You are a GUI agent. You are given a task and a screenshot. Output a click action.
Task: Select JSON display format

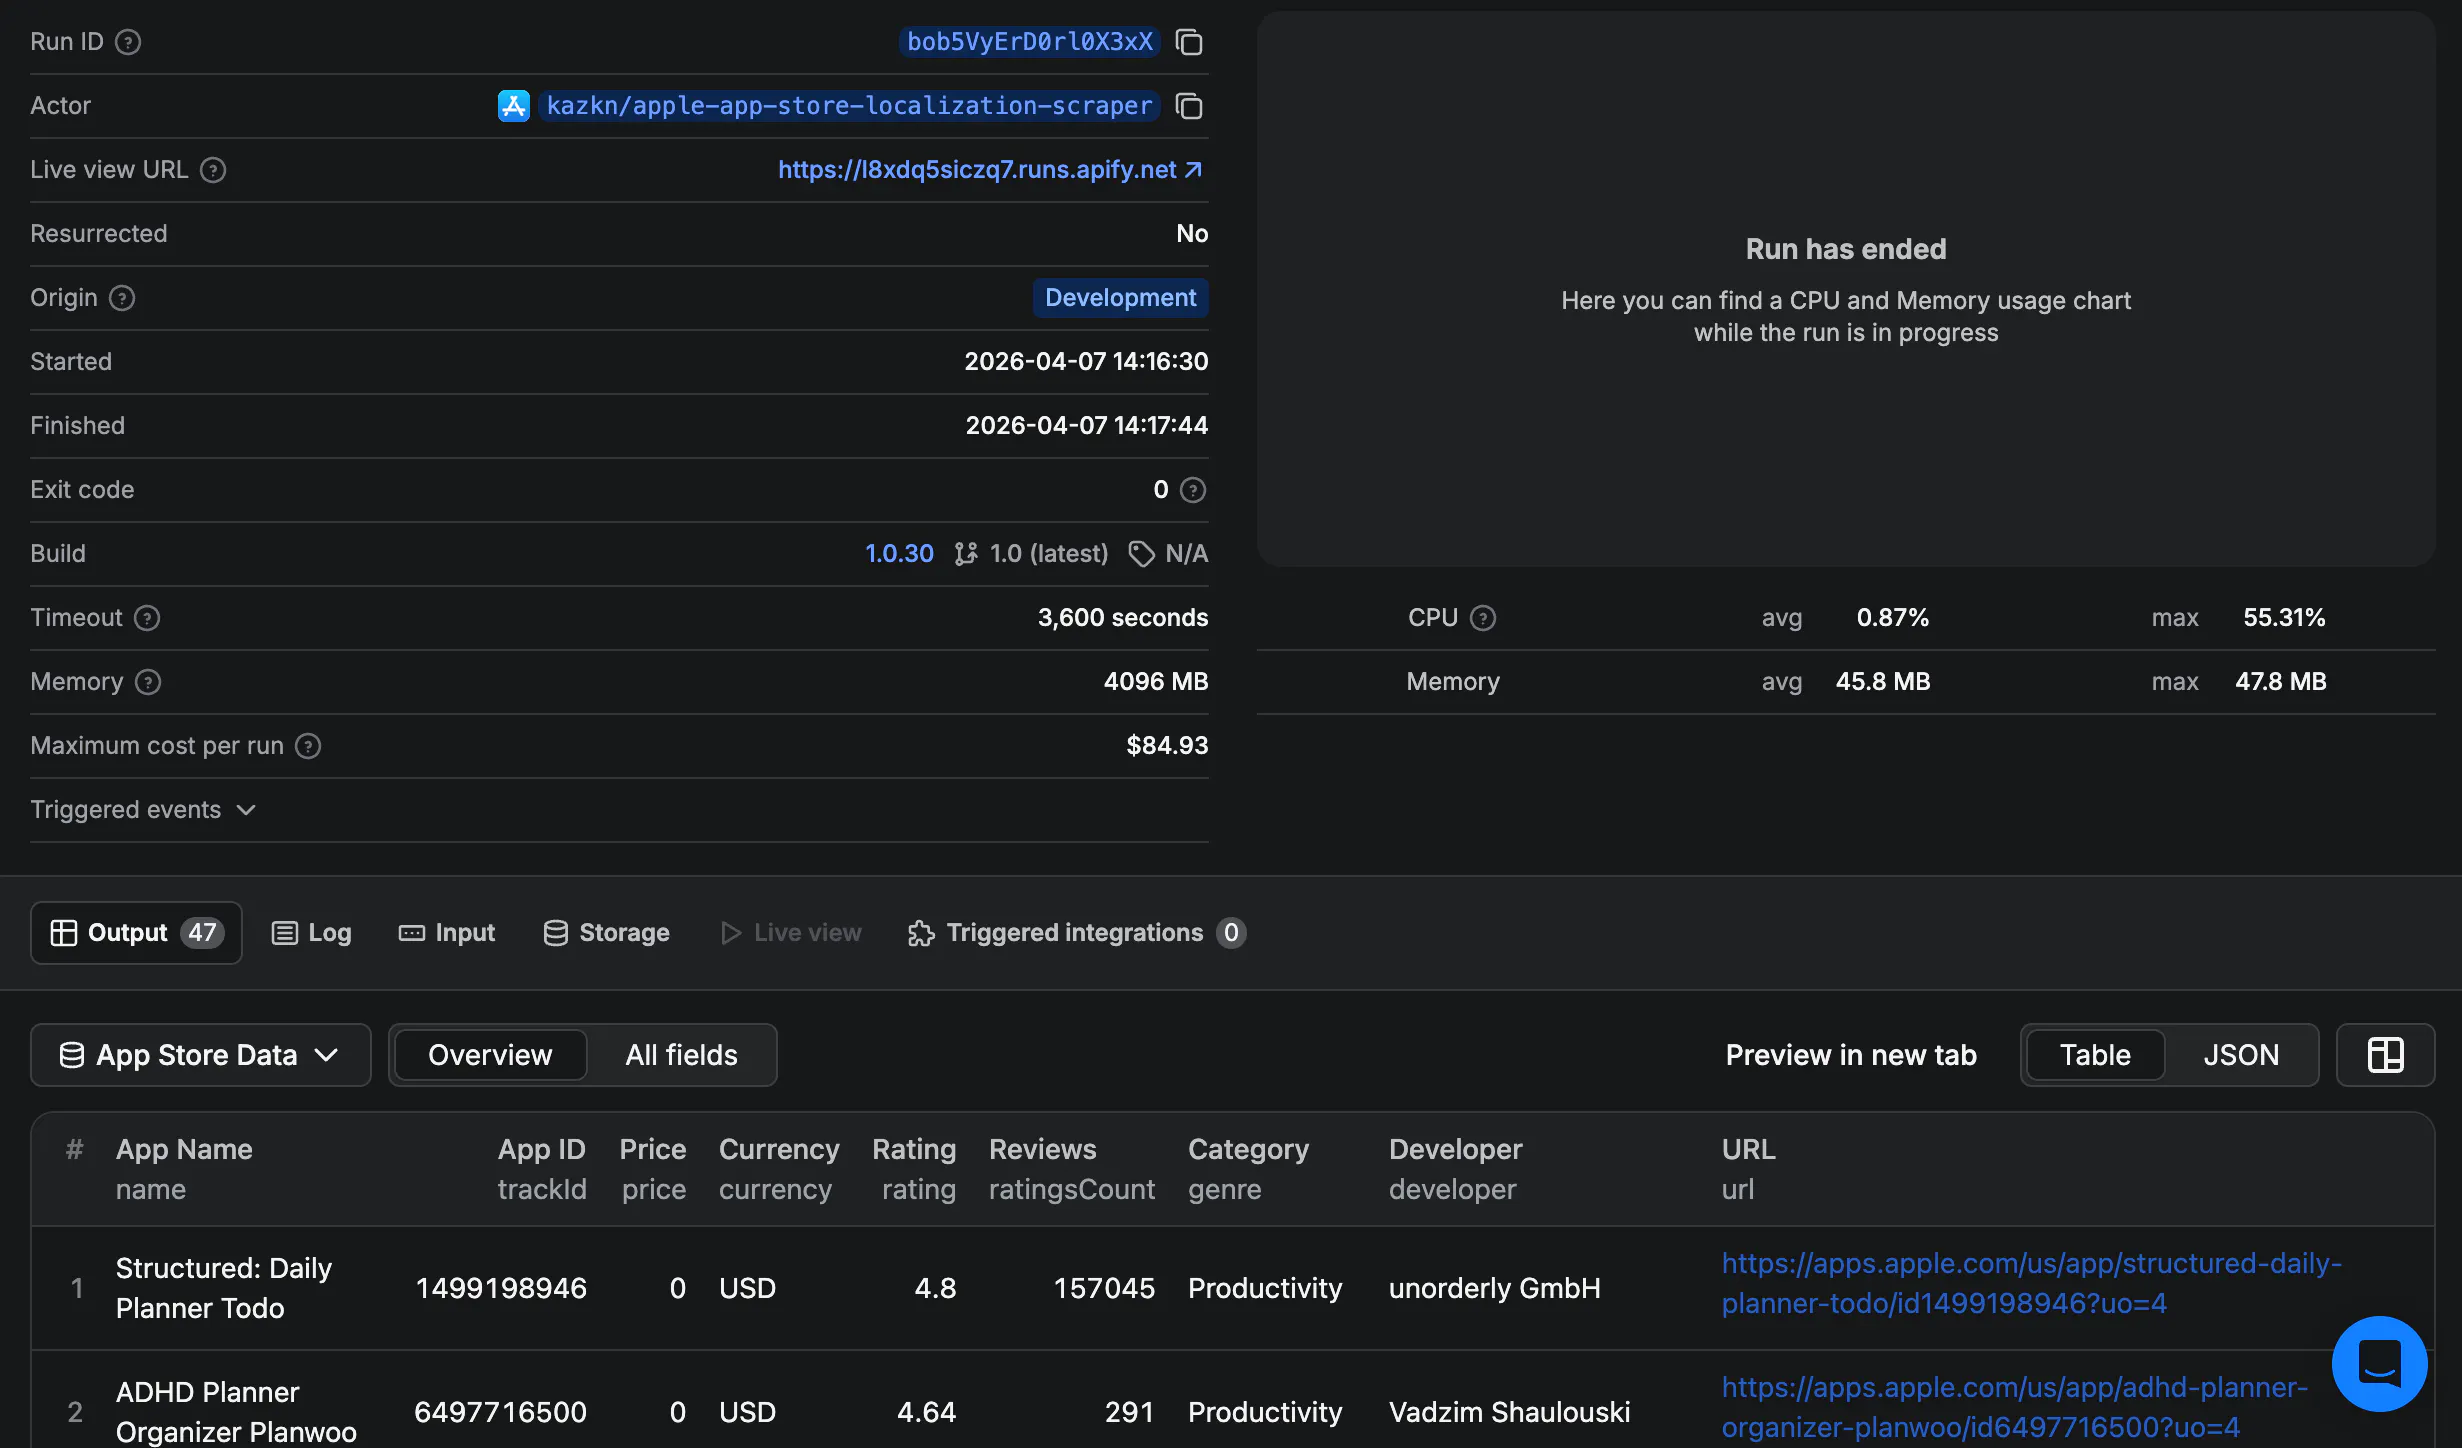2241,1055
